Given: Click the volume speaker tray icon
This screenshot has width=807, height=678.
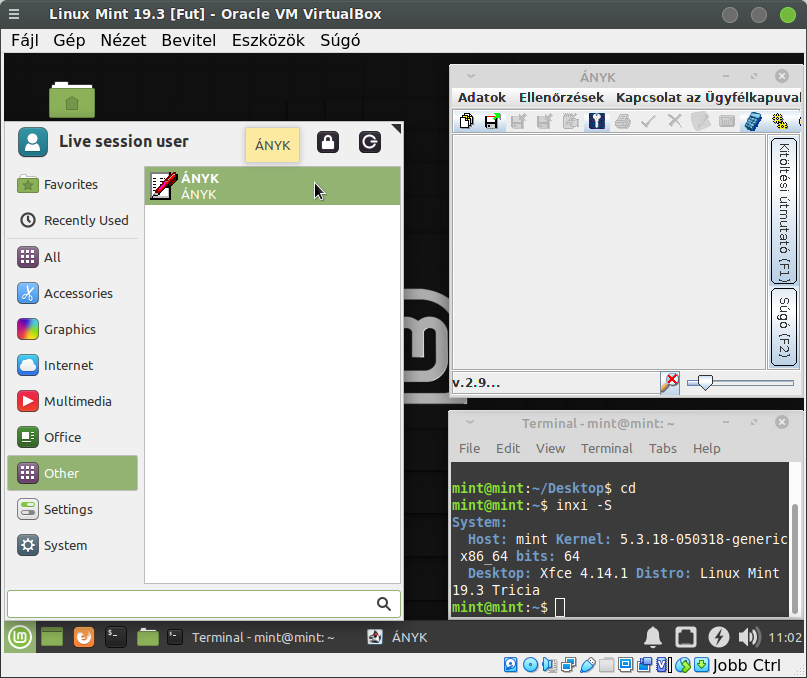Looking at the screenshot, I should pyautogui.click(x=749, y=637).
